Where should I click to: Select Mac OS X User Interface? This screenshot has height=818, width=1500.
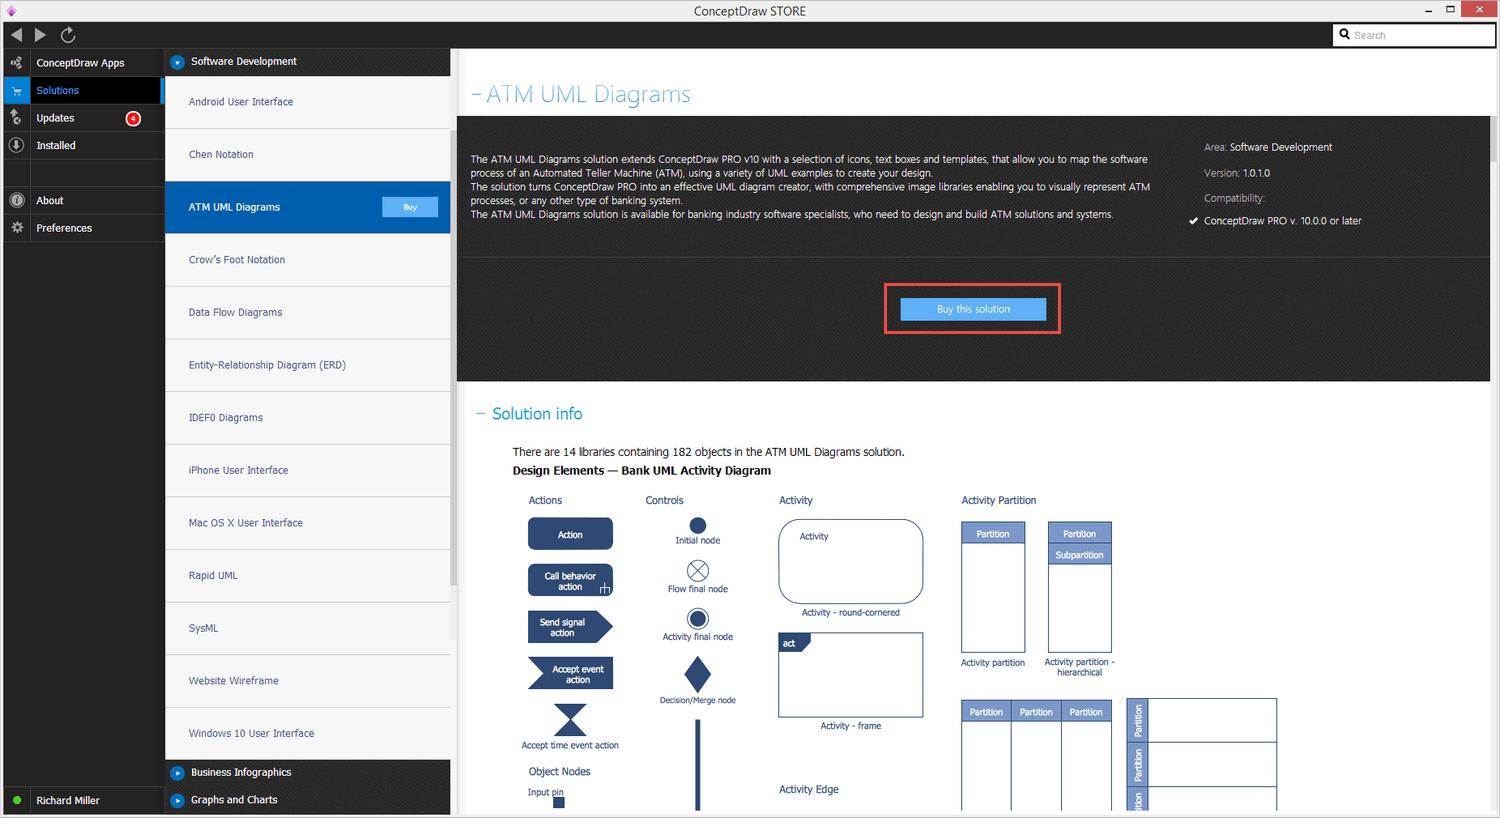pyautogui.click(x=307, y=523)
